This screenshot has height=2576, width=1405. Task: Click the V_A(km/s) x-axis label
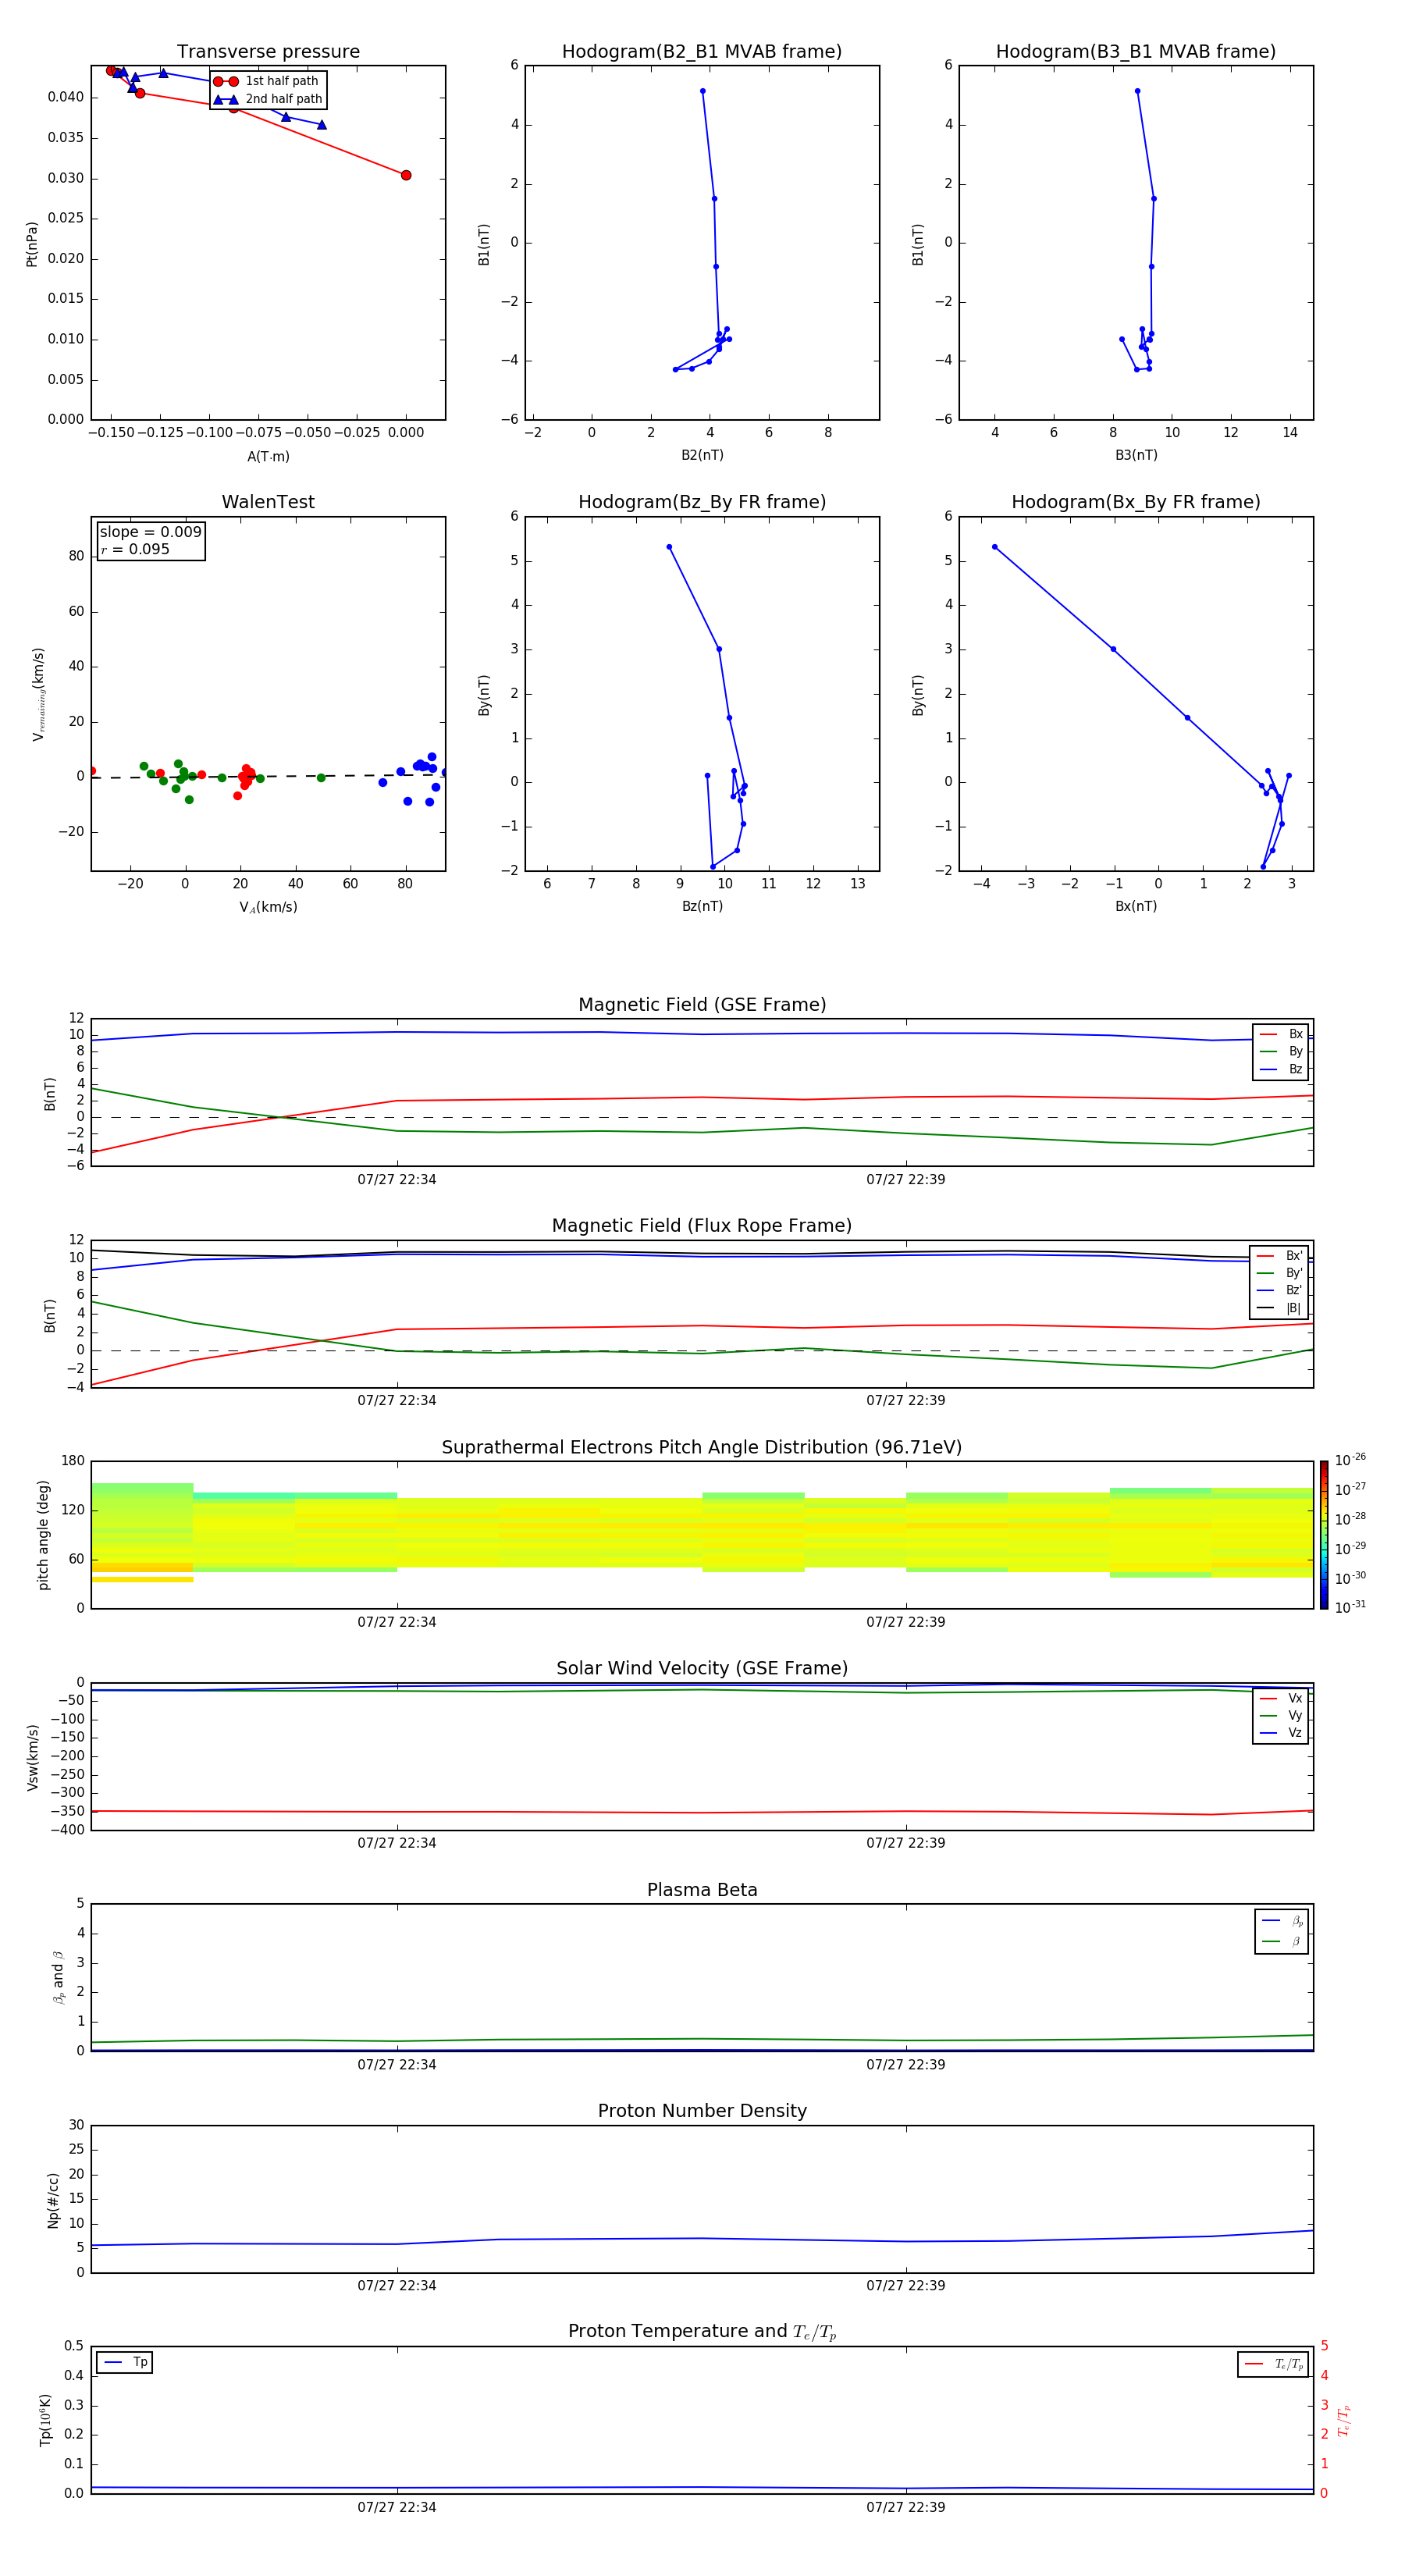268,907
